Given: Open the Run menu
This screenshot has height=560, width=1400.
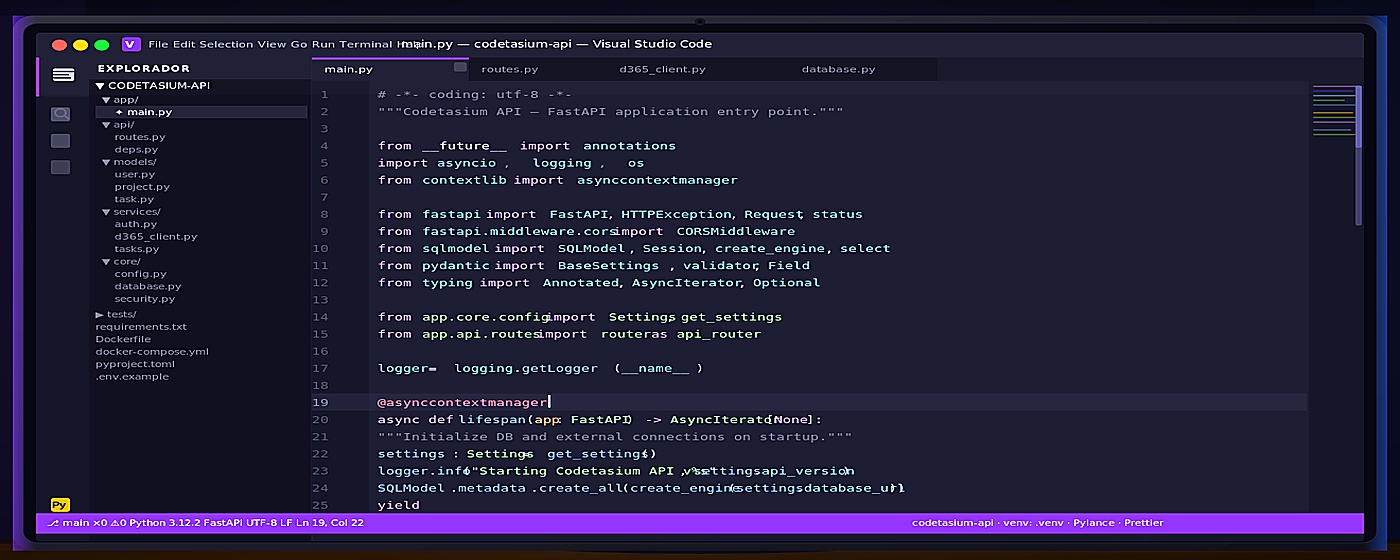Looking at the screenshot, I should click(x=323, y=44).
